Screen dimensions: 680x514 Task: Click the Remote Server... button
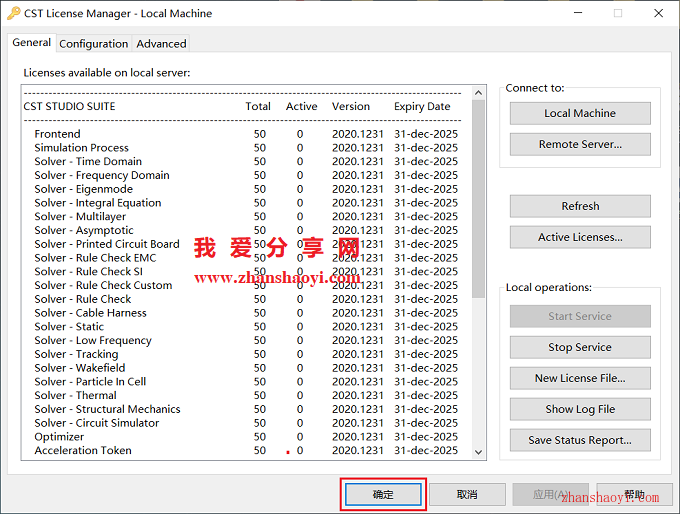click(x=580, y=144)
